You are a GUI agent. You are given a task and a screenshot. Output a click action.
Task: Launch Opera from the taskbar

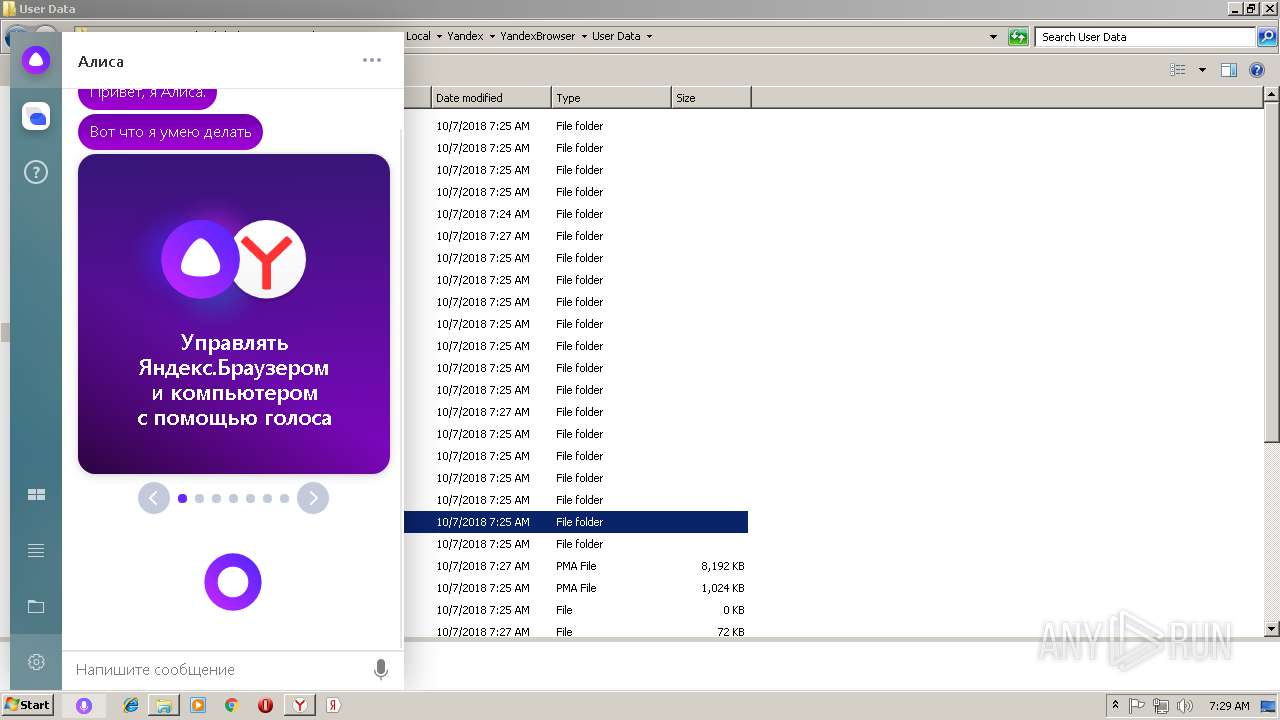[265, 705]
